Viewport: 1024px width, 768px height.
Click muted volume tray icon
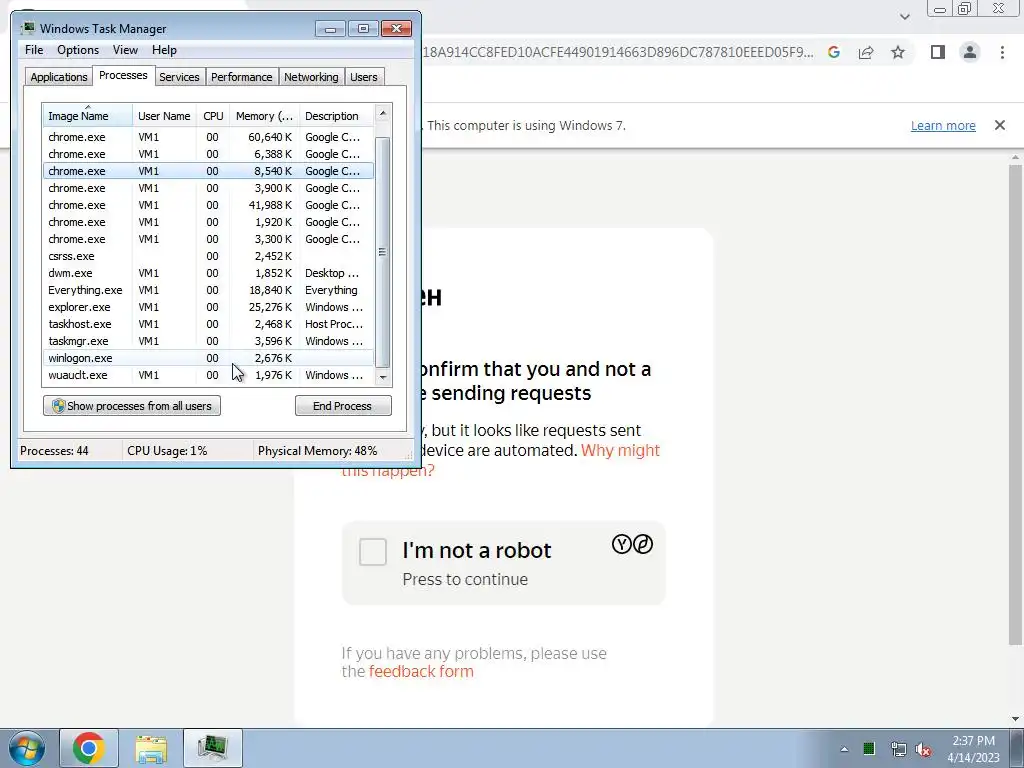[x=923, y=749]
